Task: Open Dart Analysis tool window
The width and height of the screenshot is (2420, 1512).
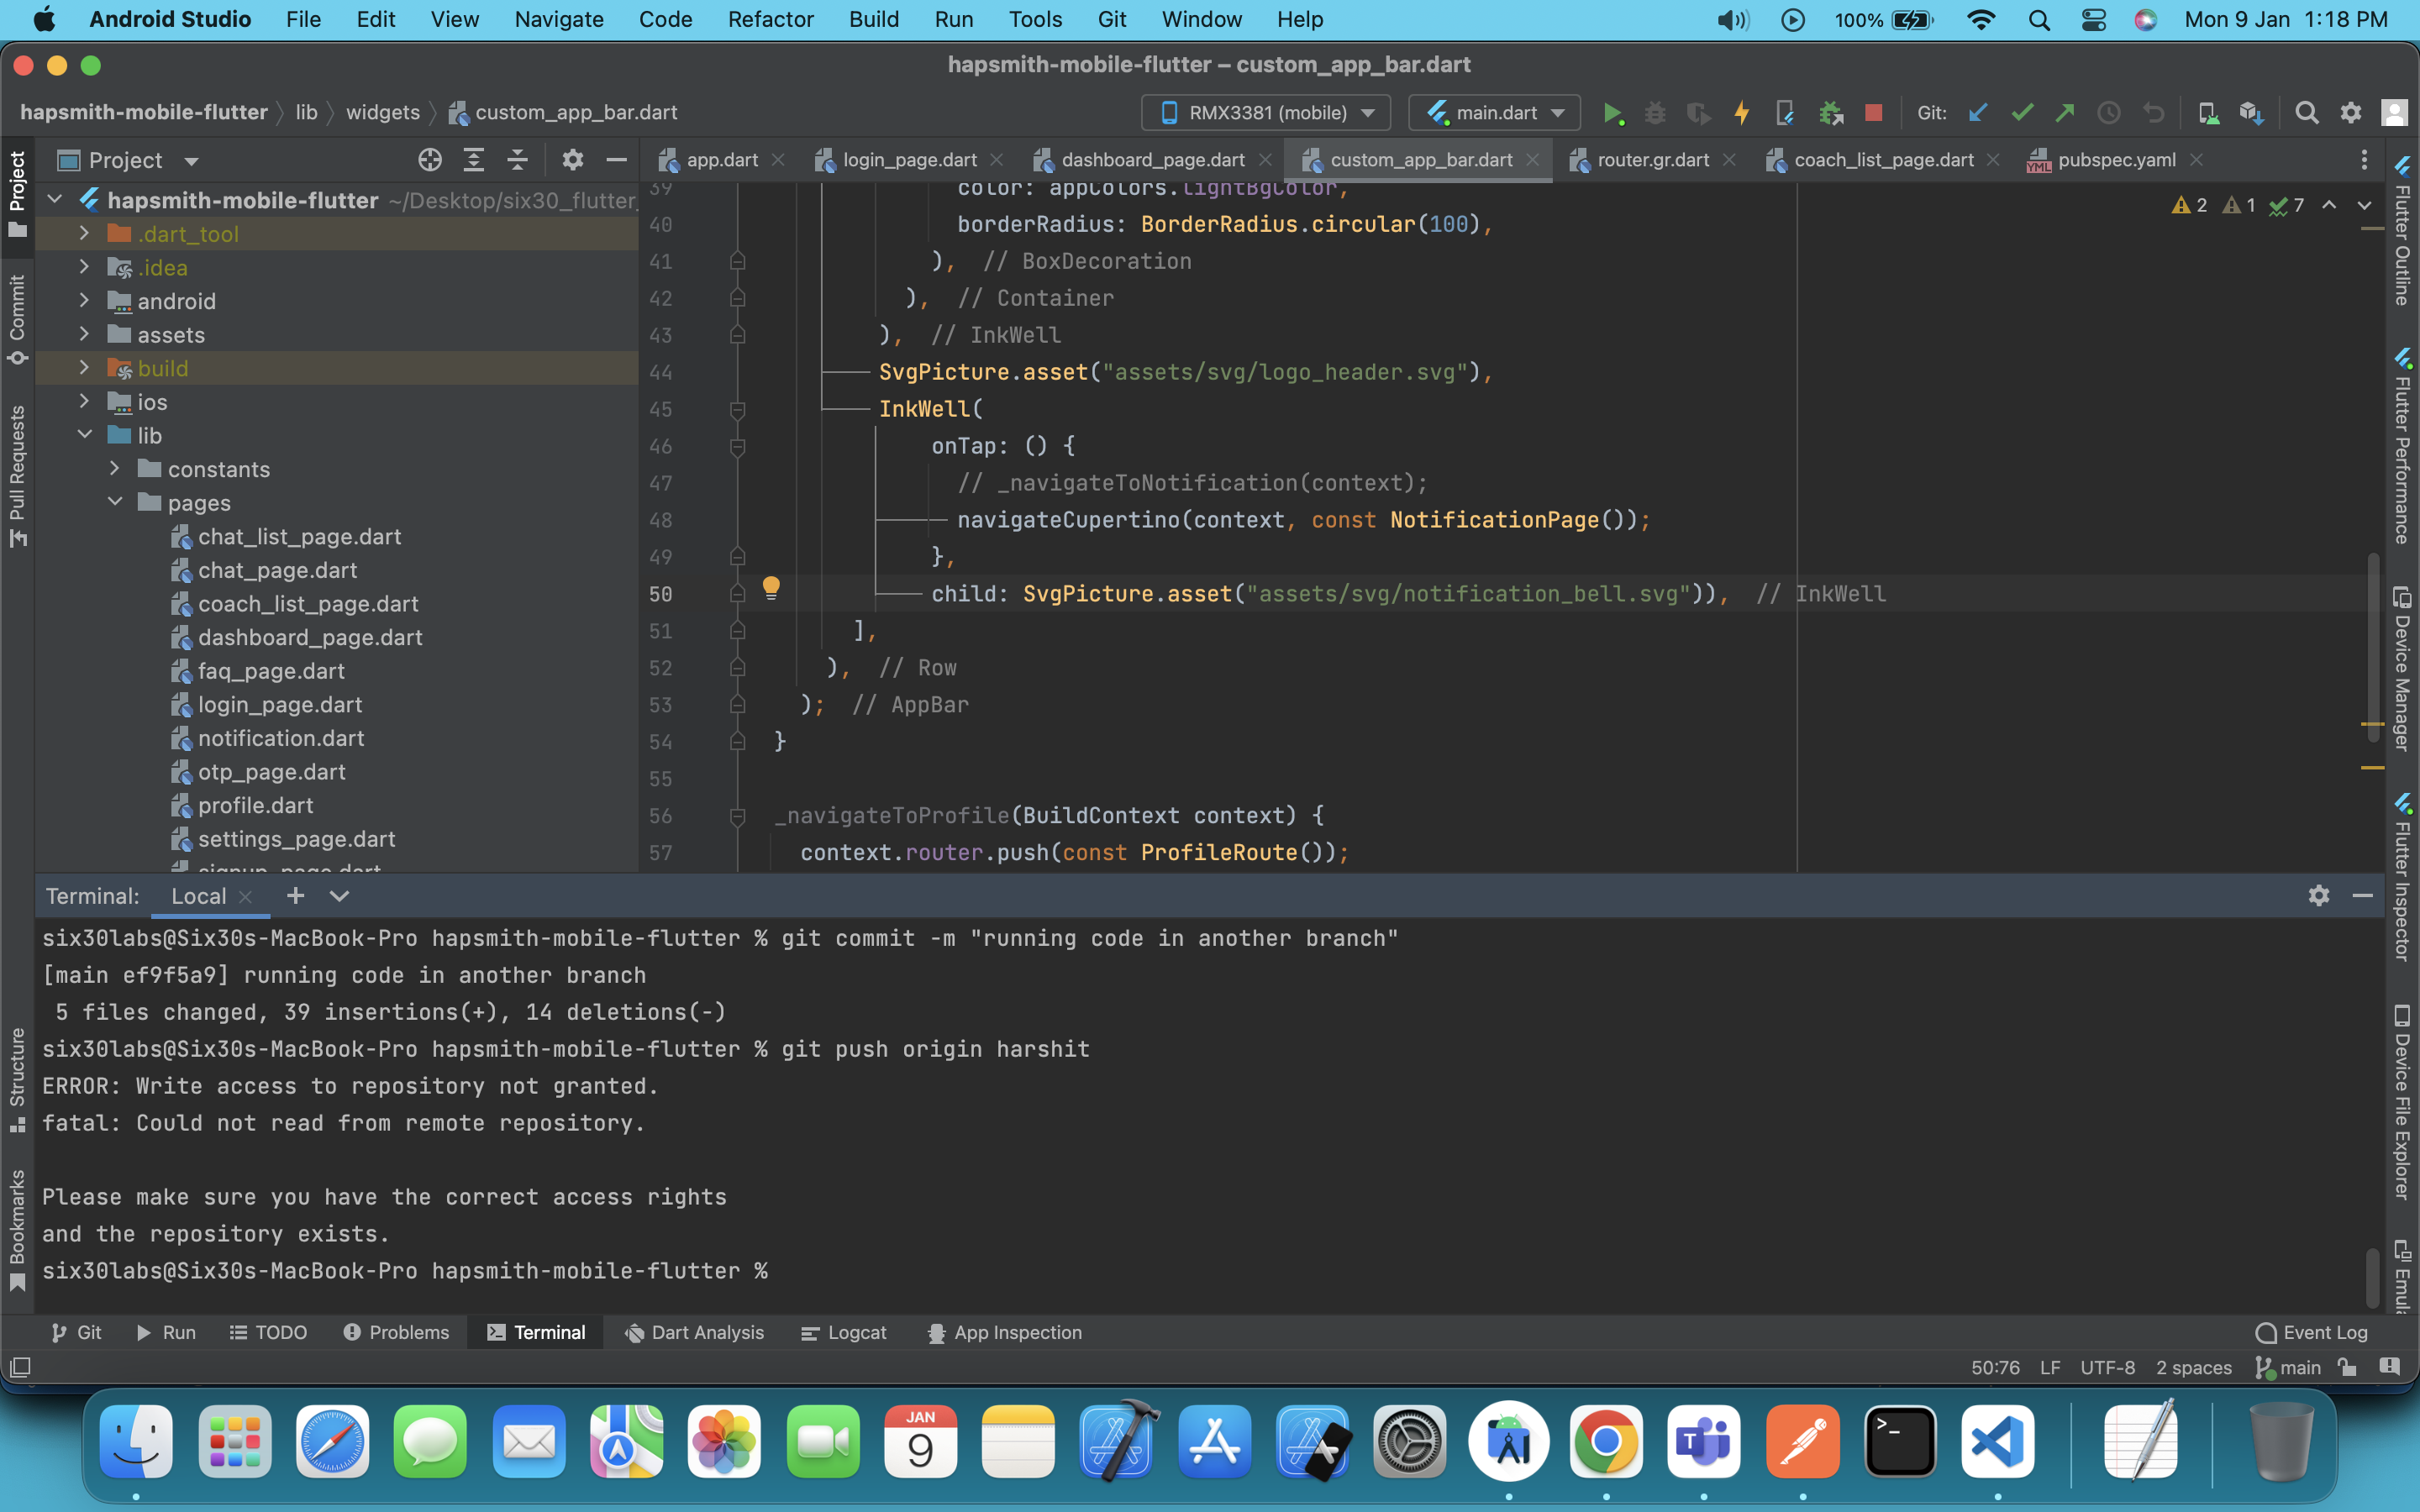Action: [x=694, y=1332]
